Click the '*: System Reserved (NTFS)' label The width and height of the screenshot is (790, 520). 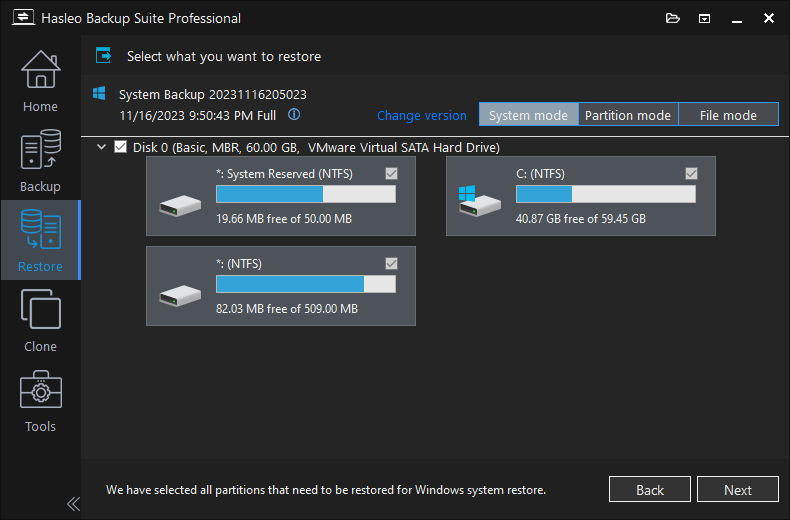point(284,174)
